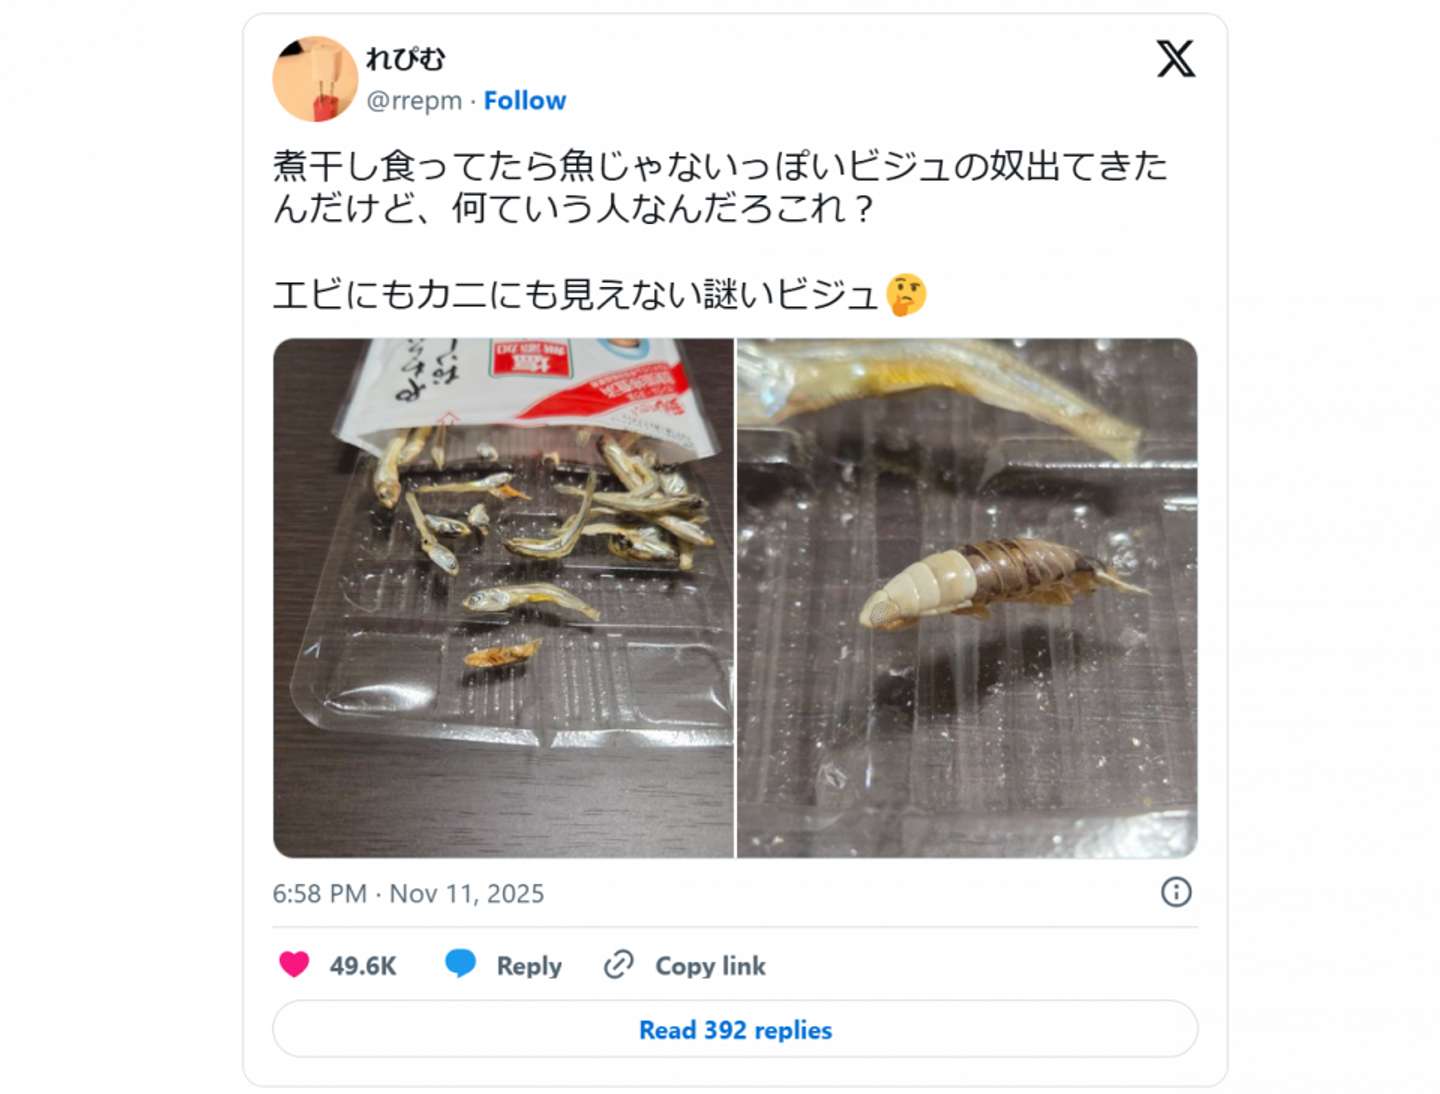The image size is (1440, 1094).
Task: Click the 49.6K like count
Action: tap(363, 966)
